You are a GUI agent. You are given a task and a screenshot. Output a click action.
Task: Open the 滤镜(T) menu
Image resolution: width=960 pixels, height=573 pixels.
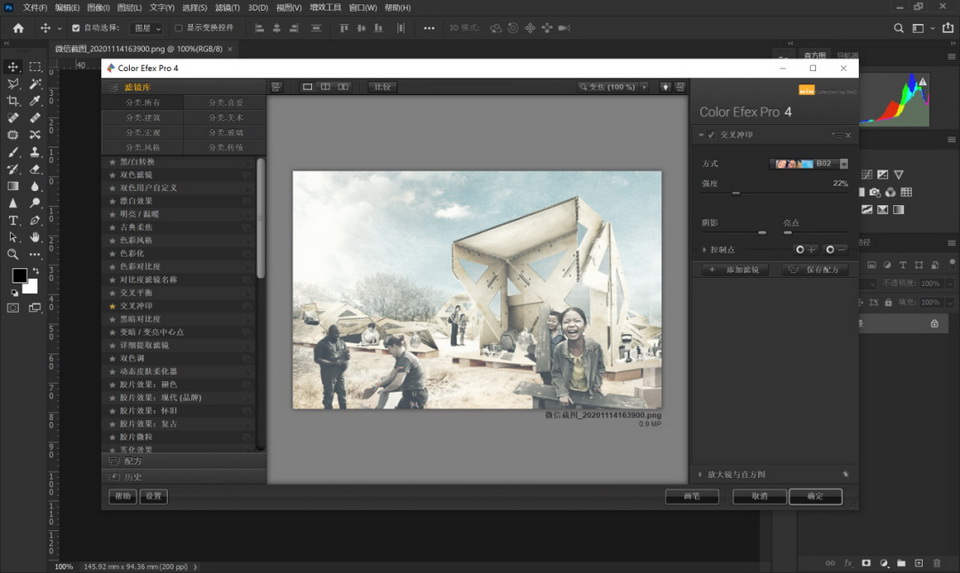click(227, 7)
